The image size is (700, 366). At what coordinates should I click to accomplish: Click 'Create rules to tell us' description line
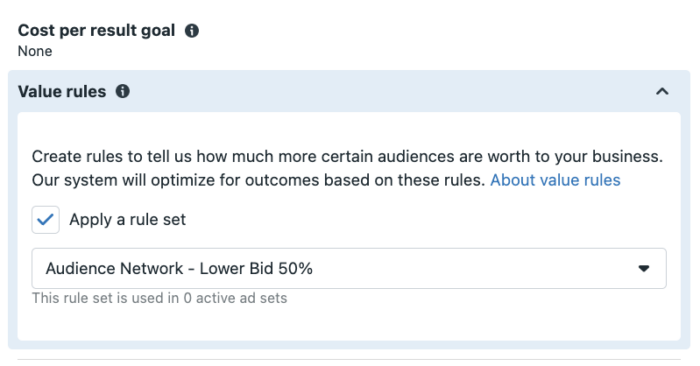[x=347, y=156]
